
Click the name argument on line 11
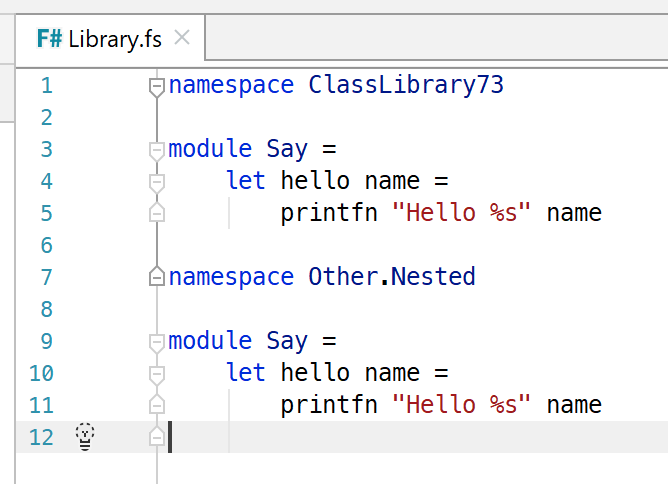pyautogui.click(x=574, y=405)
